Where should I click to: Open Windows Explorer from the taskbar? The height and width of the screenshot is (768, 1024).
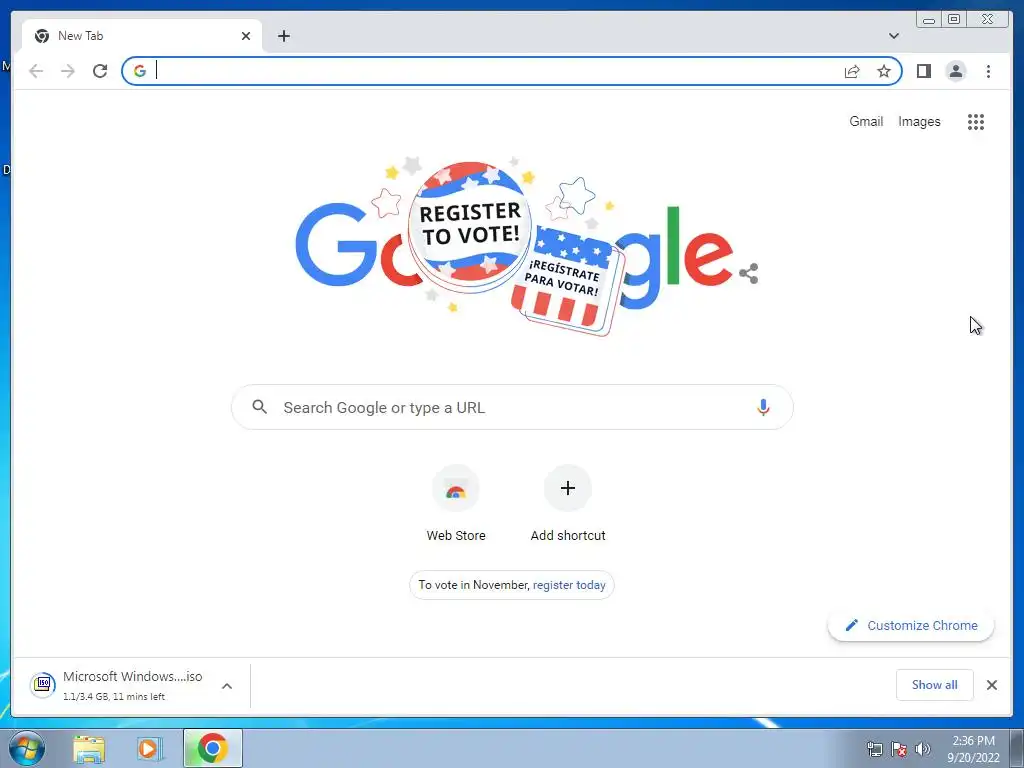tap(89, 748)
